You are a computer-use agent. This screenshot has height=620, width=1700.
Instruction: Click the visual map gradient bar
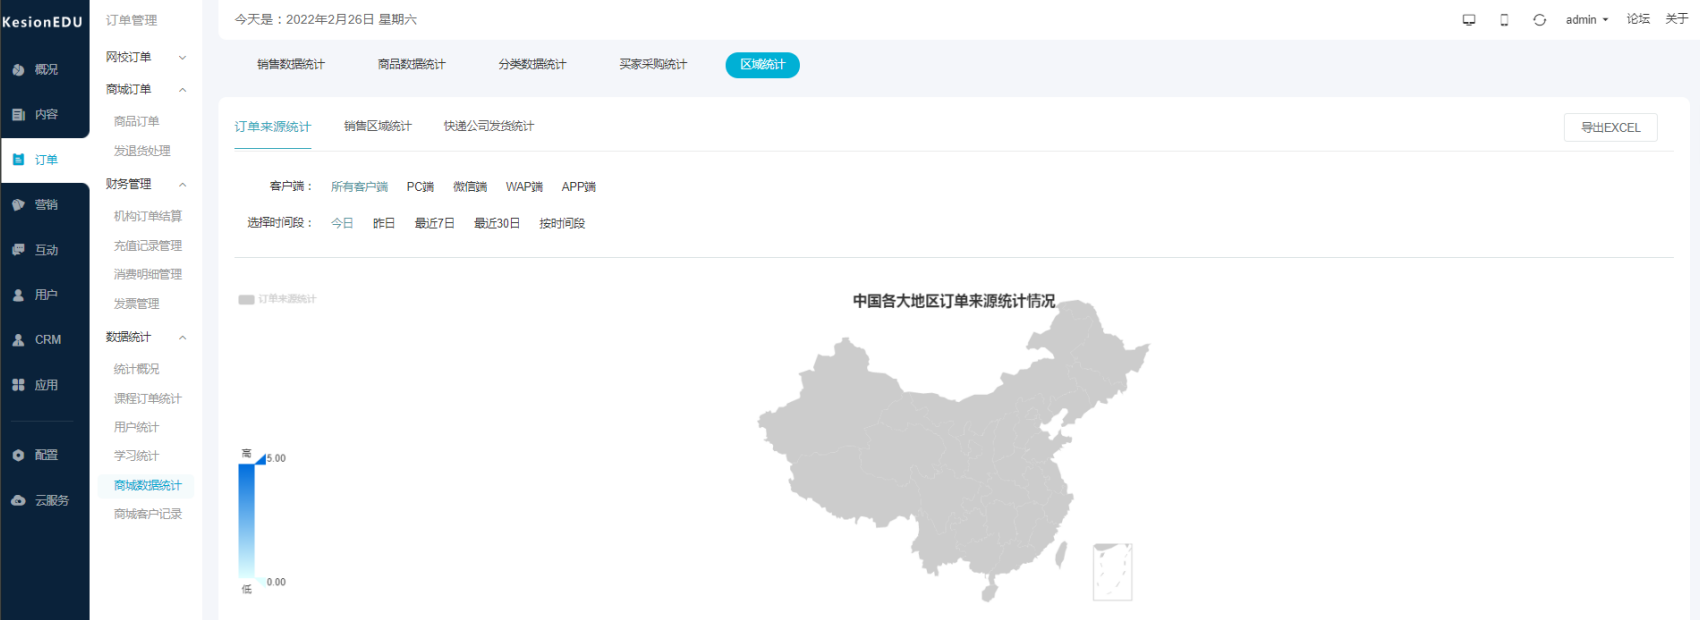pos(246,520)
